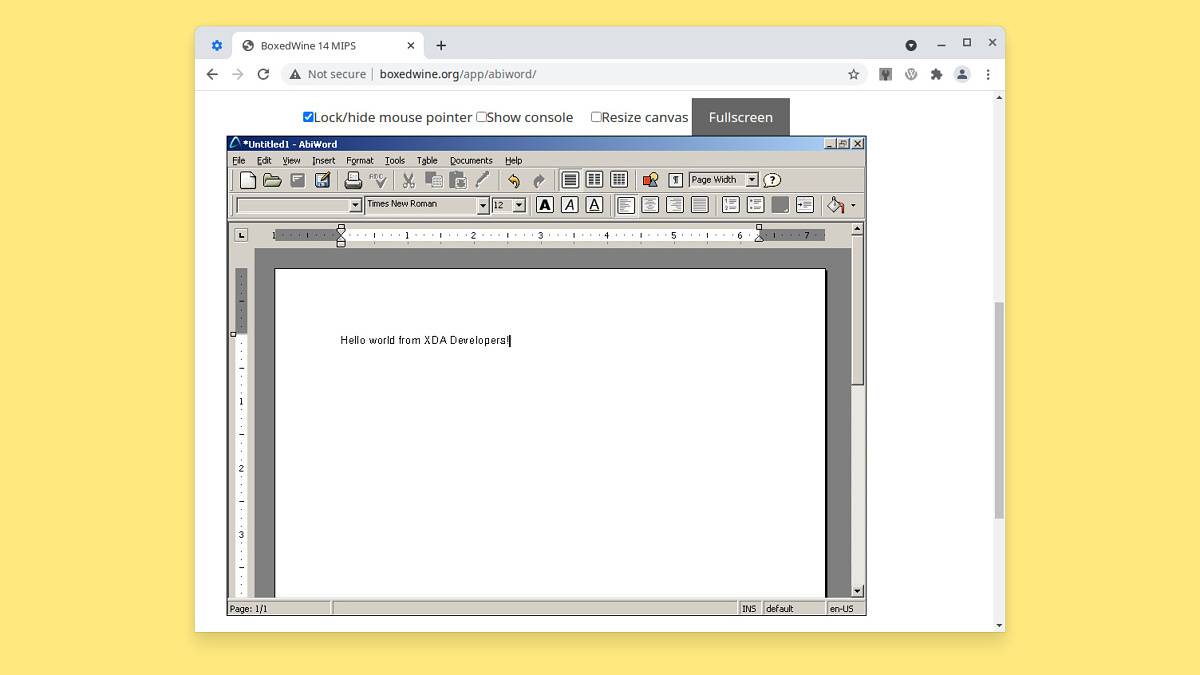Open the Page Width zoom dropdown
Screen dimensions: 1200x675
752,180
